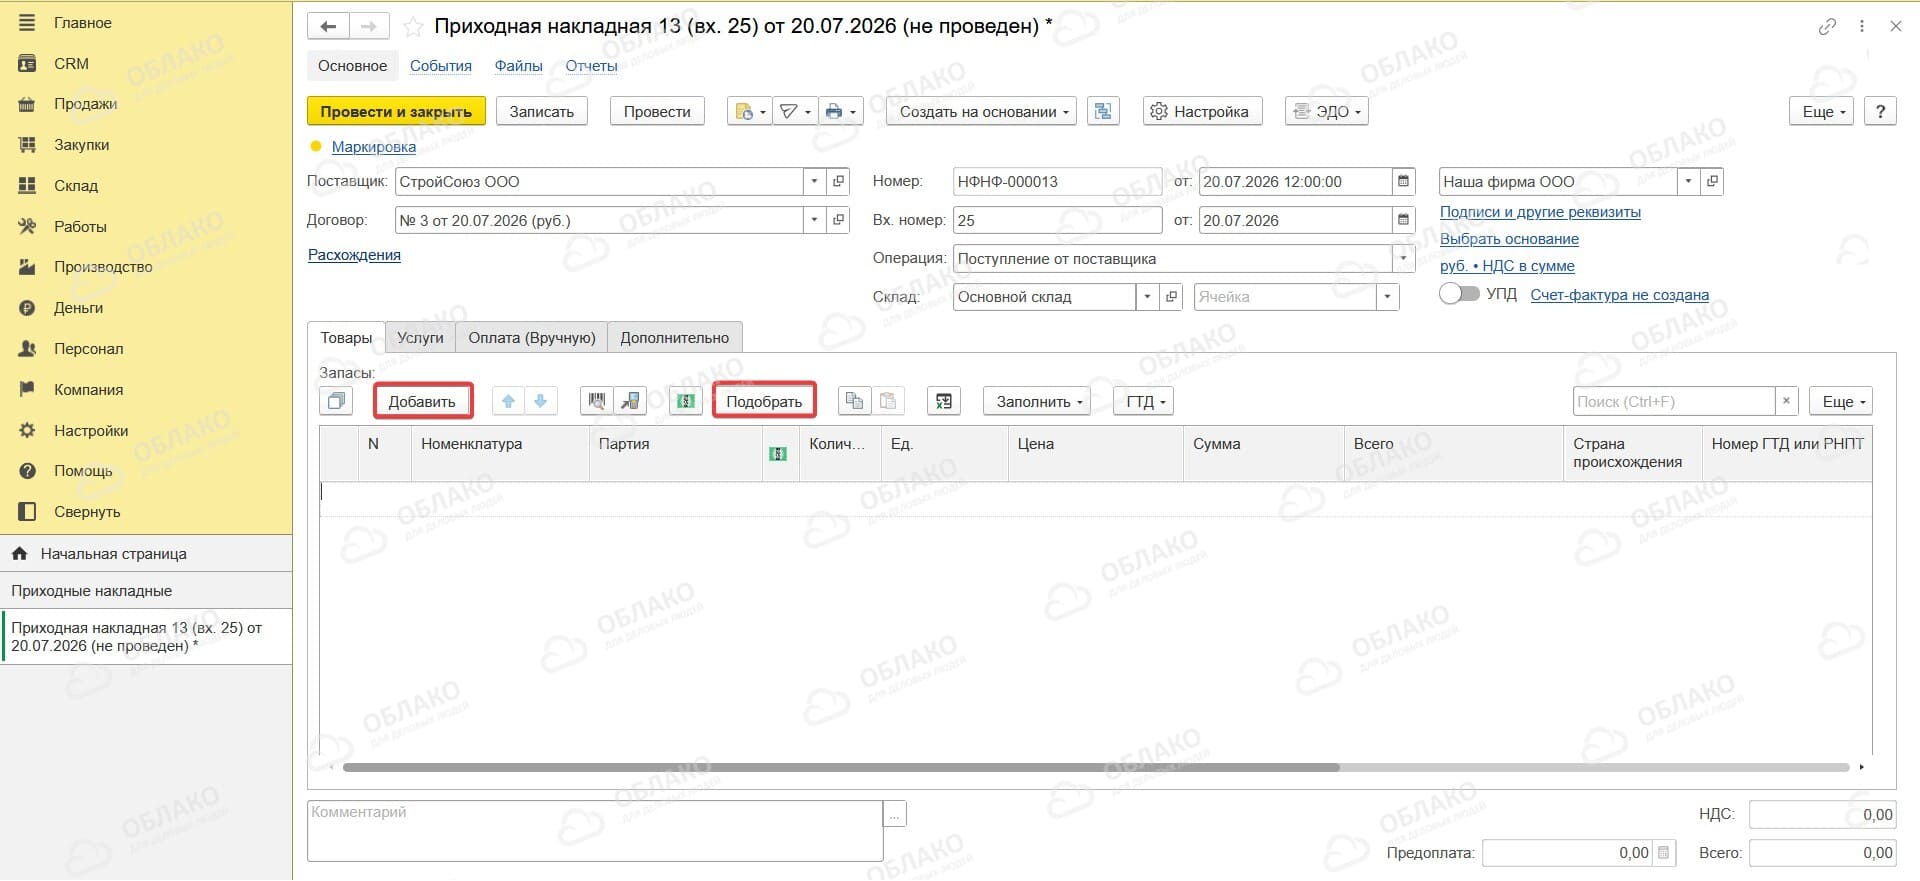Open ГТД dropdown

(1144, 402)
